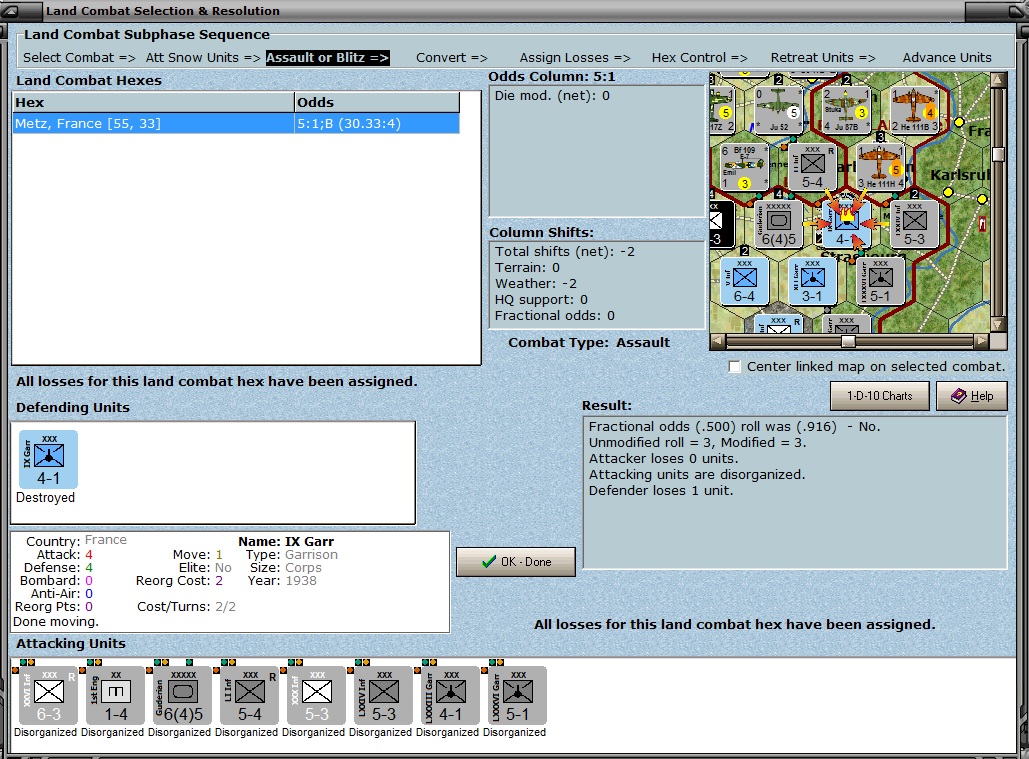The width and height of the screenshot is (1029, 759).
Task: Jump to Retreat Units subphase
Action: coord(823,58)
